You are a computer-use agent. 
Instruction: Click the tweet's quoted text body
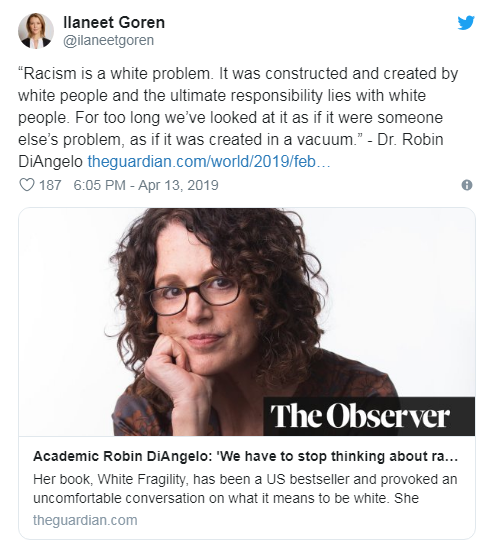point(238,117)
